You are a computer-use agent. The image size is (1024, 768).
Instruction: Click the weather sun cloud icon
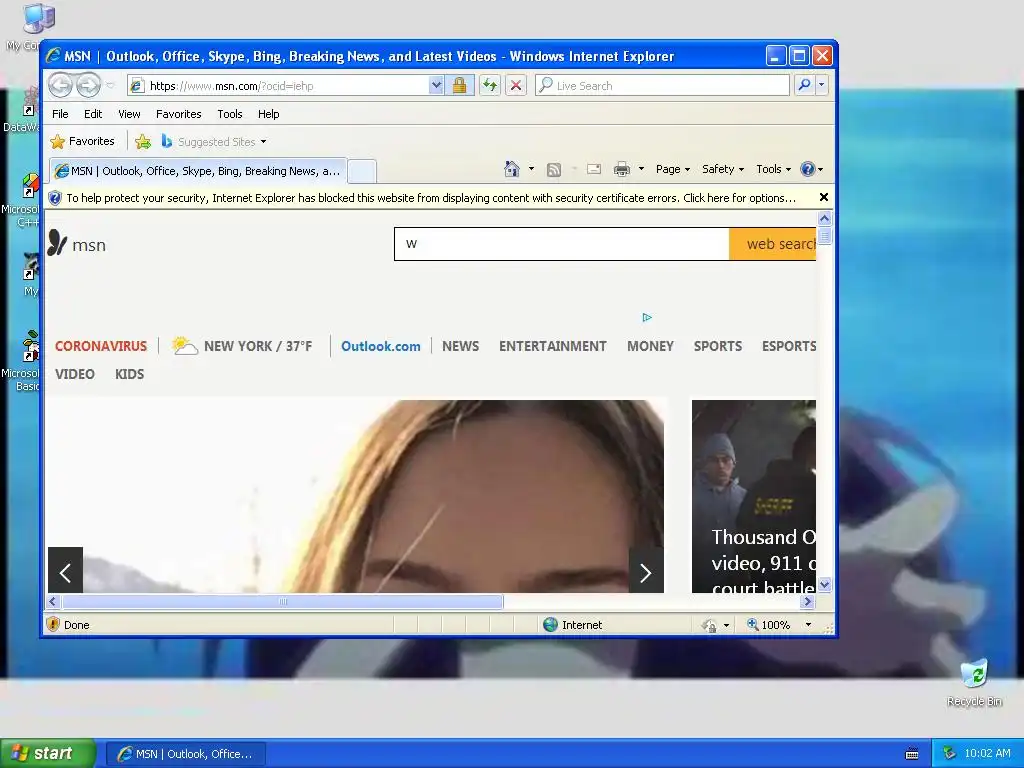pos(184,345)
